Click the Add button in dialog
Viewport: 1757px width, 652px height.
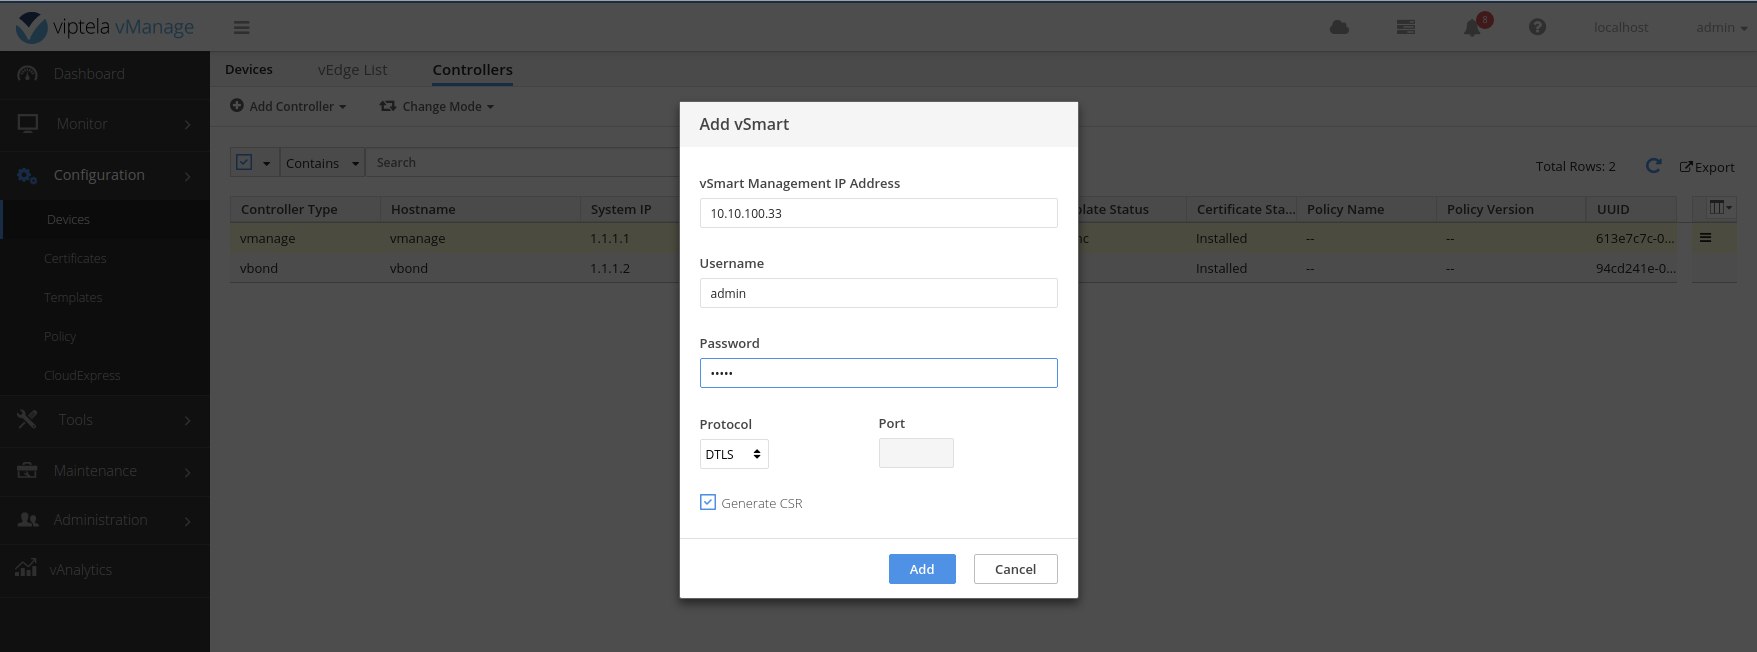tap(921, 569)
